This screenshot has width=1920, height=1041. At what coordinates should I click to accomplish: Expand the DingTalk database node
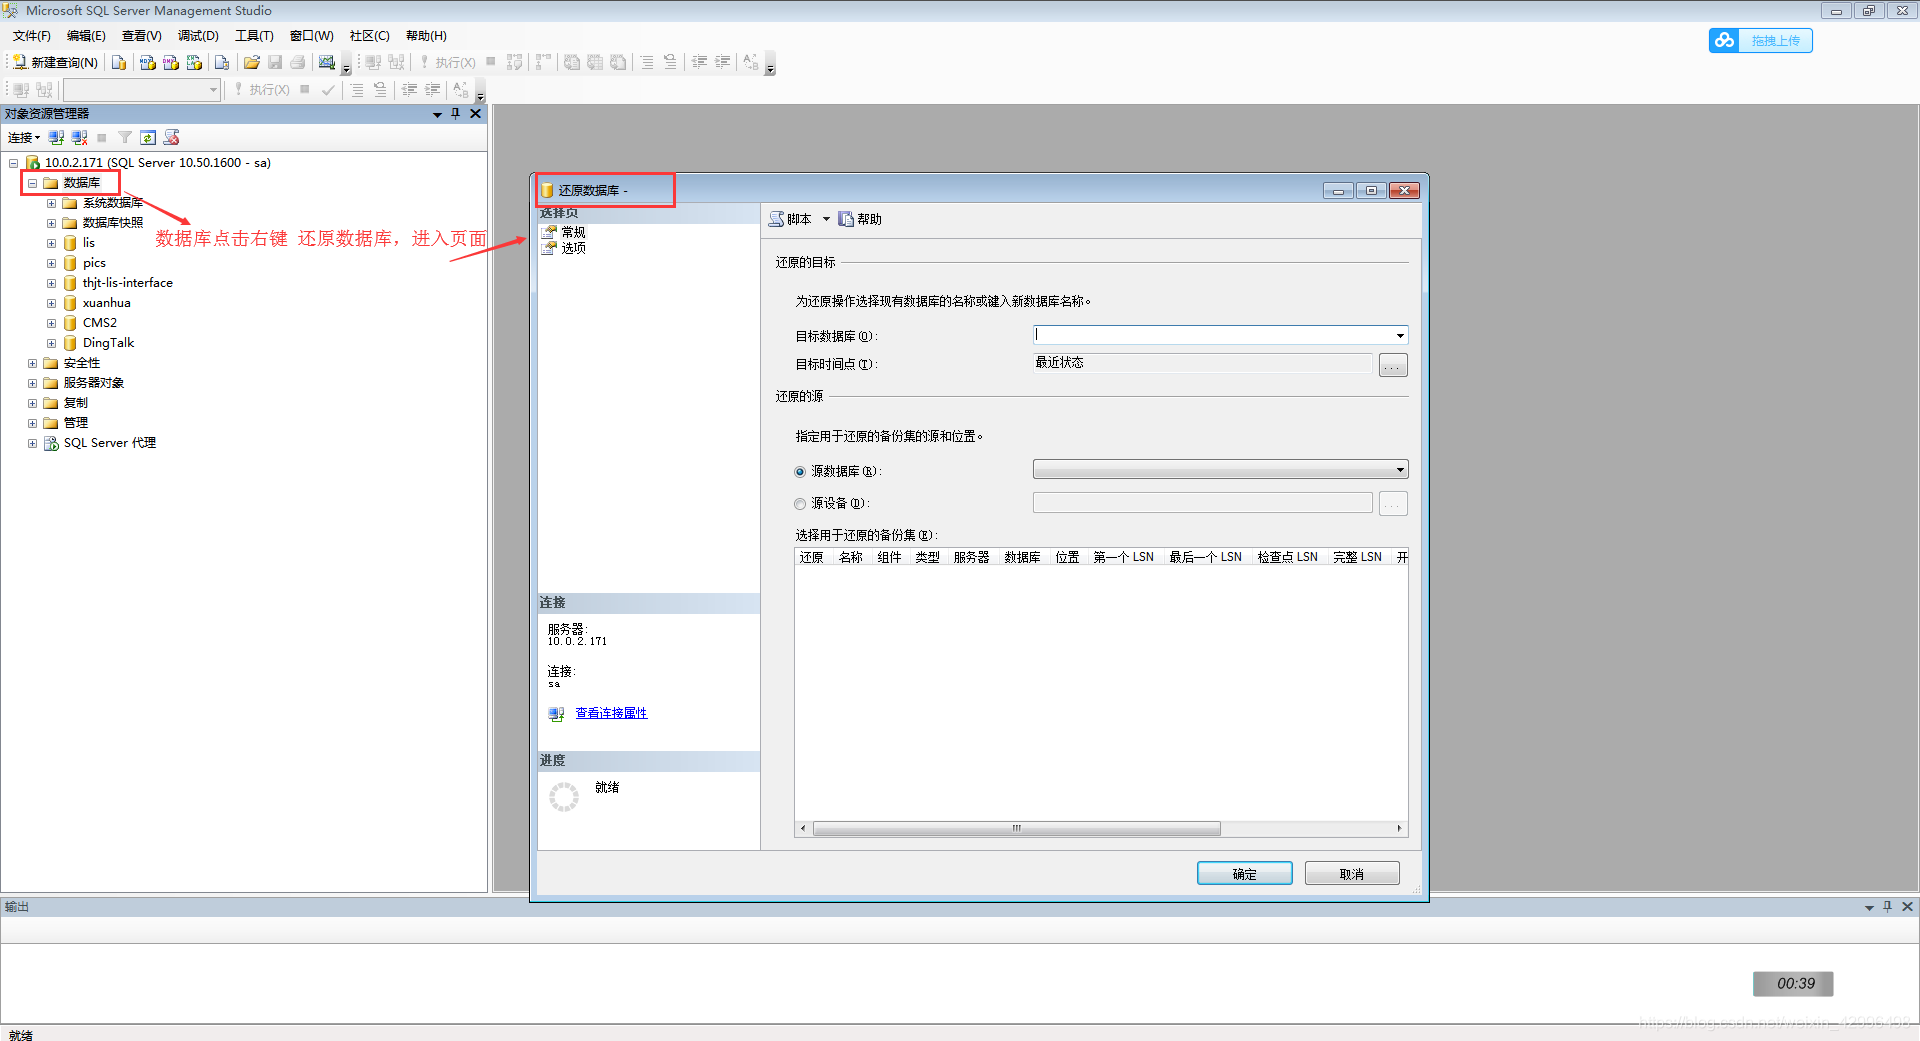(x=51, y=343)
